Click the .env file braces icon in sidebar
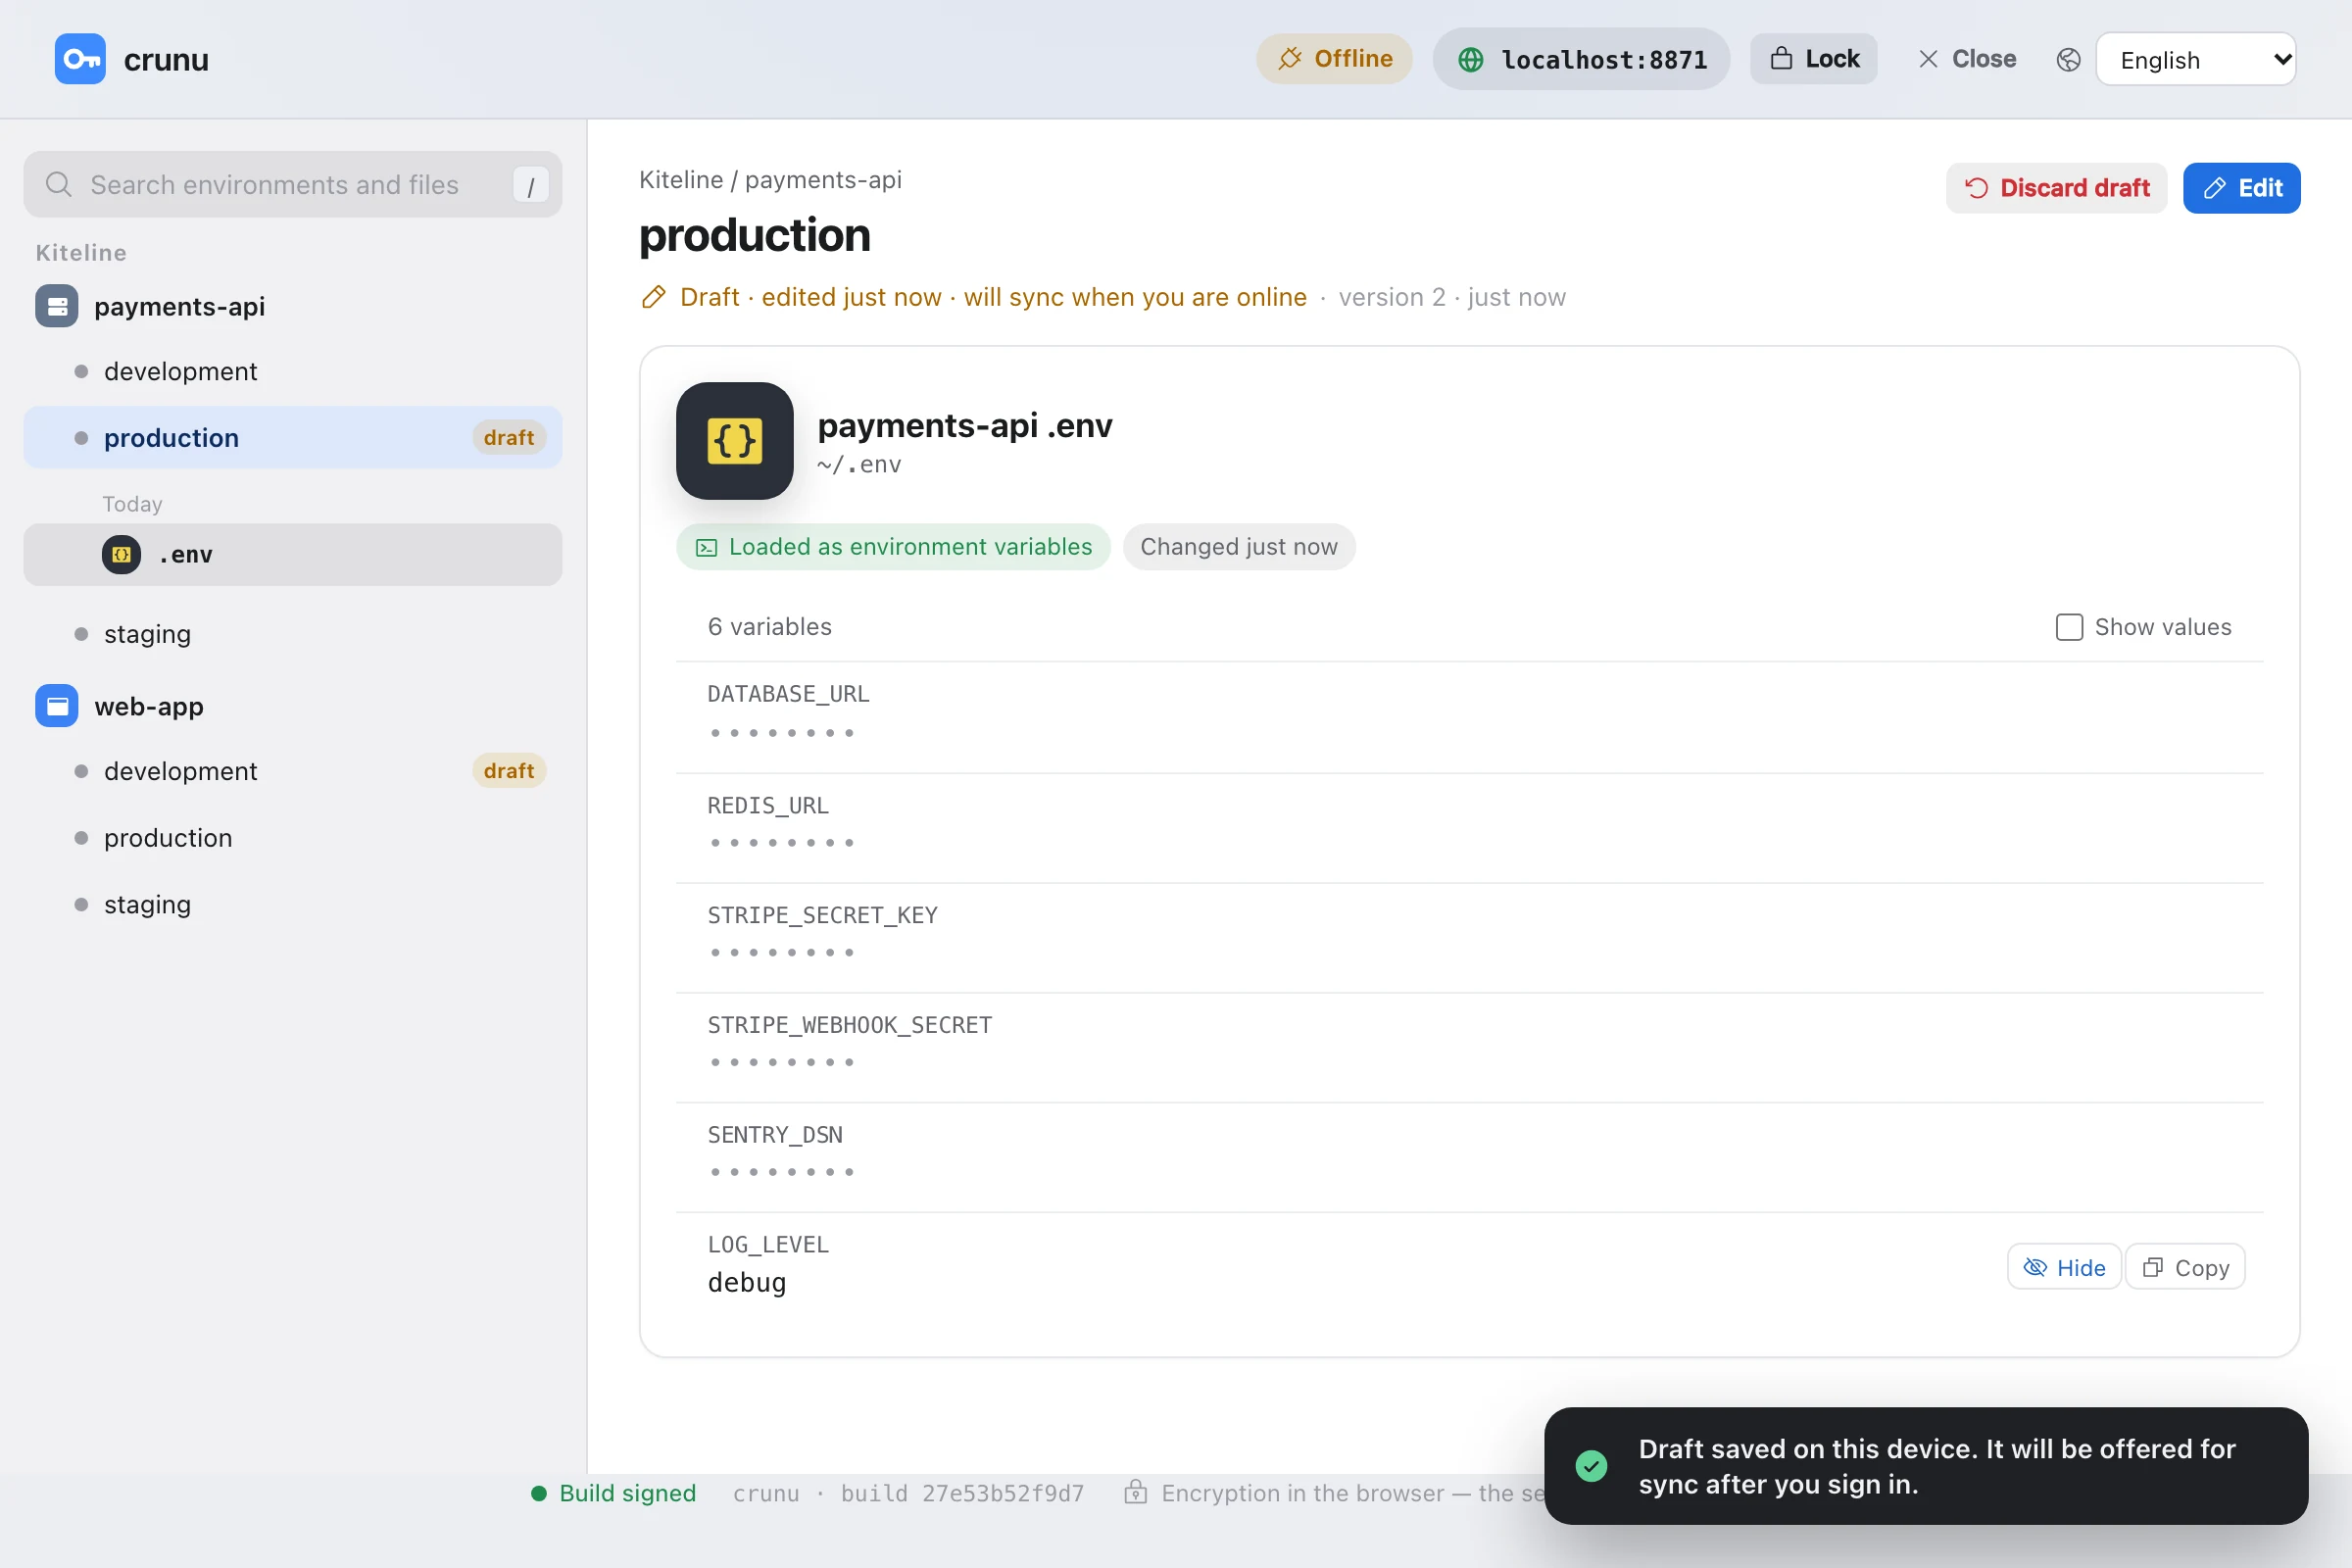2352x1568 pixels. [122, 555]
